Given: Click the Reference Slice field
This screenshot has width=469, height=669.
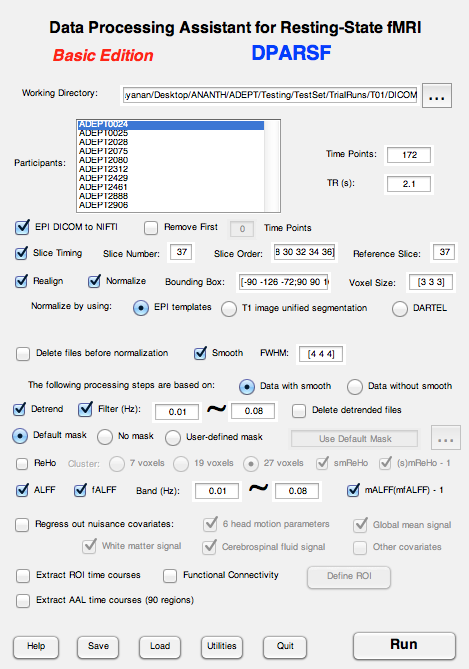Looking at the screenshot, I should click(445, 252).
